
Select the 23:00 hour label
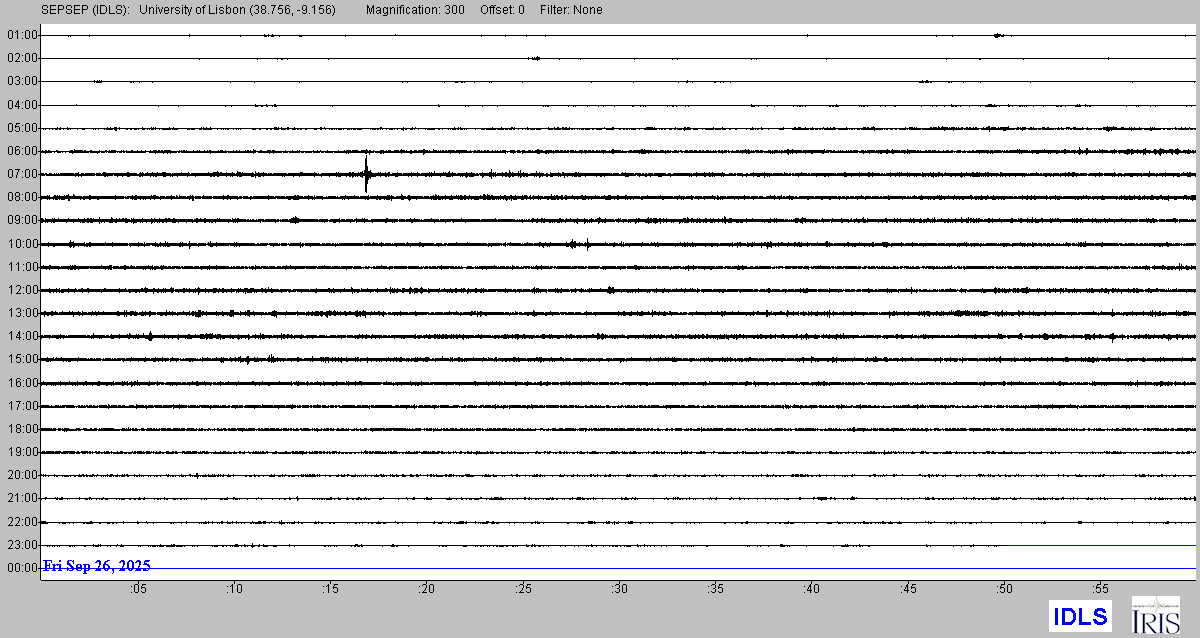[22, 545]
